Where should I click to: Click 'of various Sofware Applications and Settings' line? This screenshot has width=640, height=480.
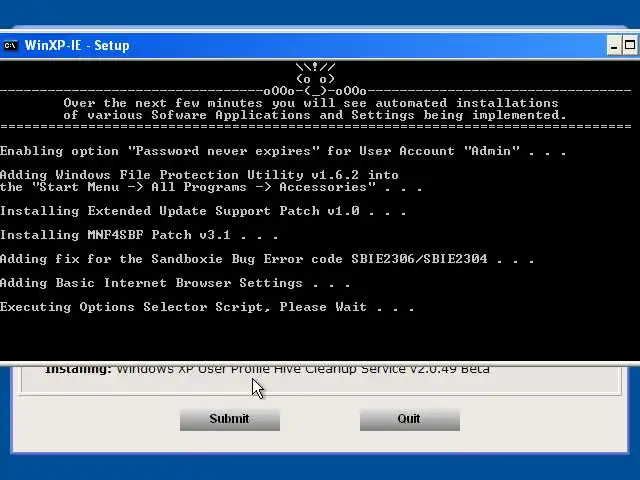click(x=315, y=116)
